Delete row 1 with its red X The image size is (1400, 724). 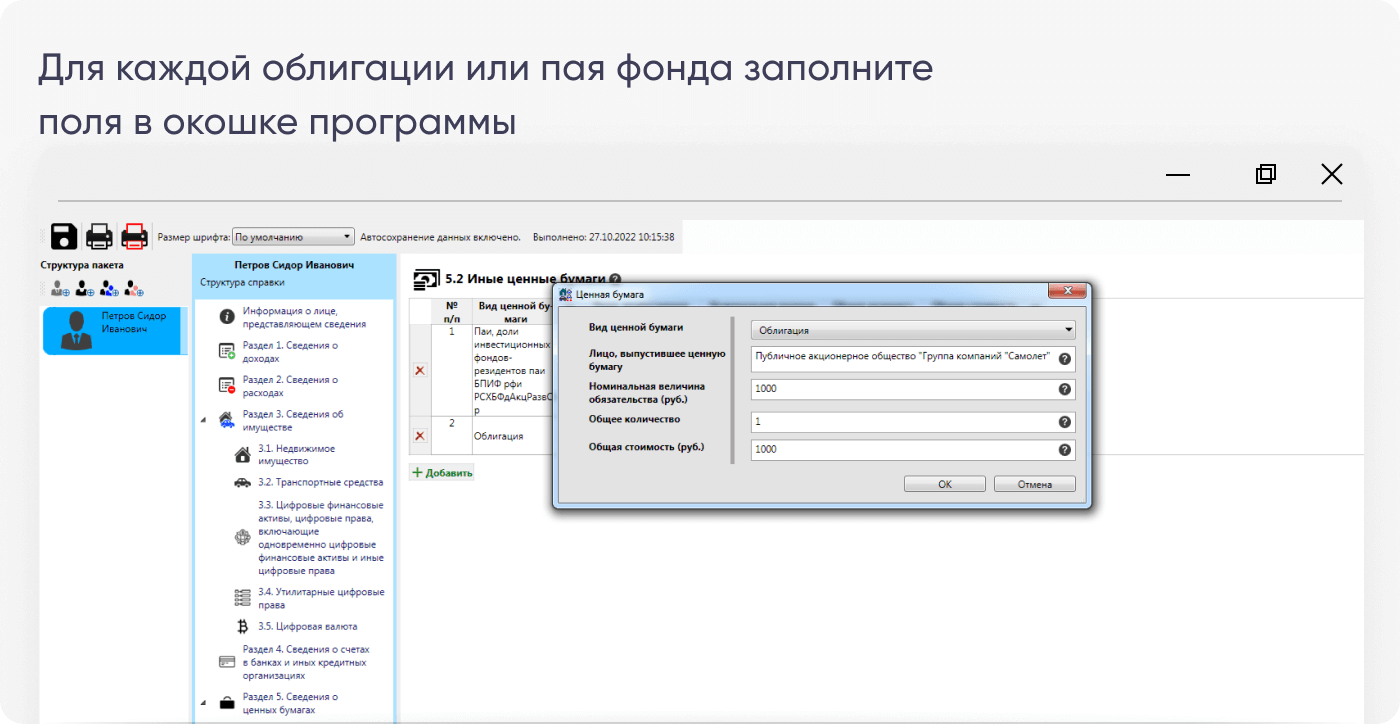tap(420, 370)
